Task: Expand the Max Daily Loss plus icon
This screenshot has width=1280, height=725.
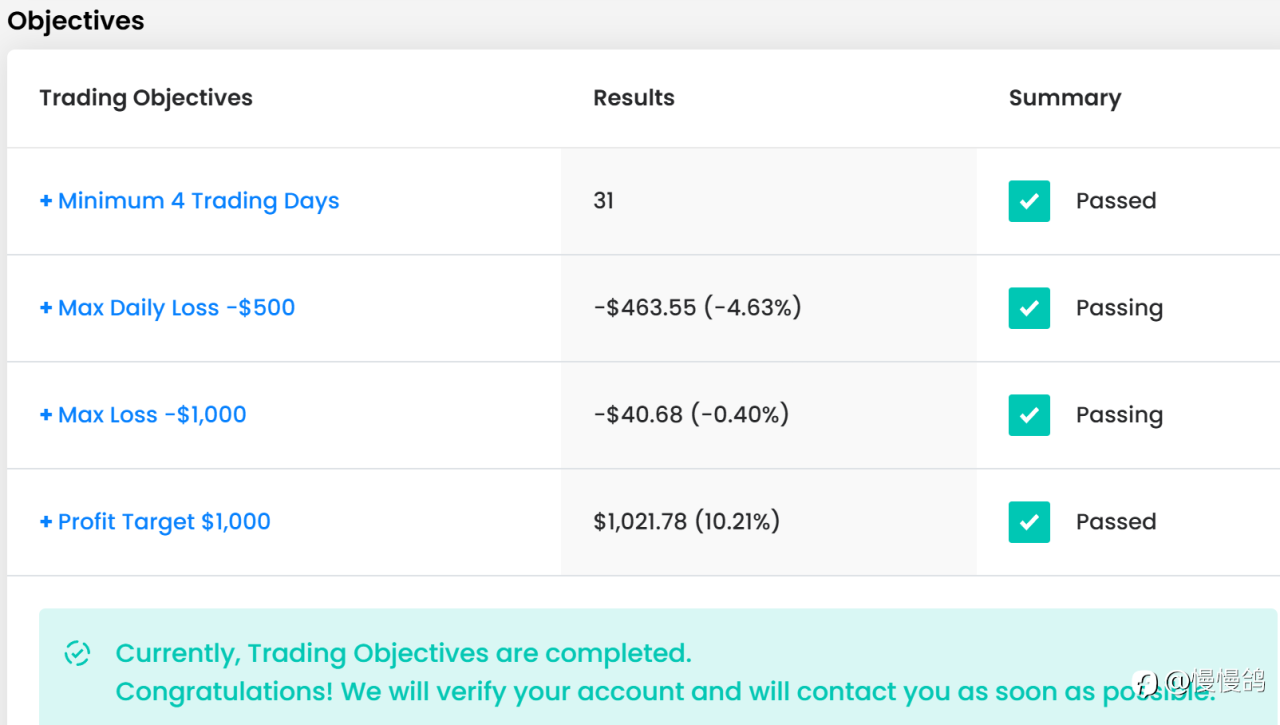Action: [45, 308]
